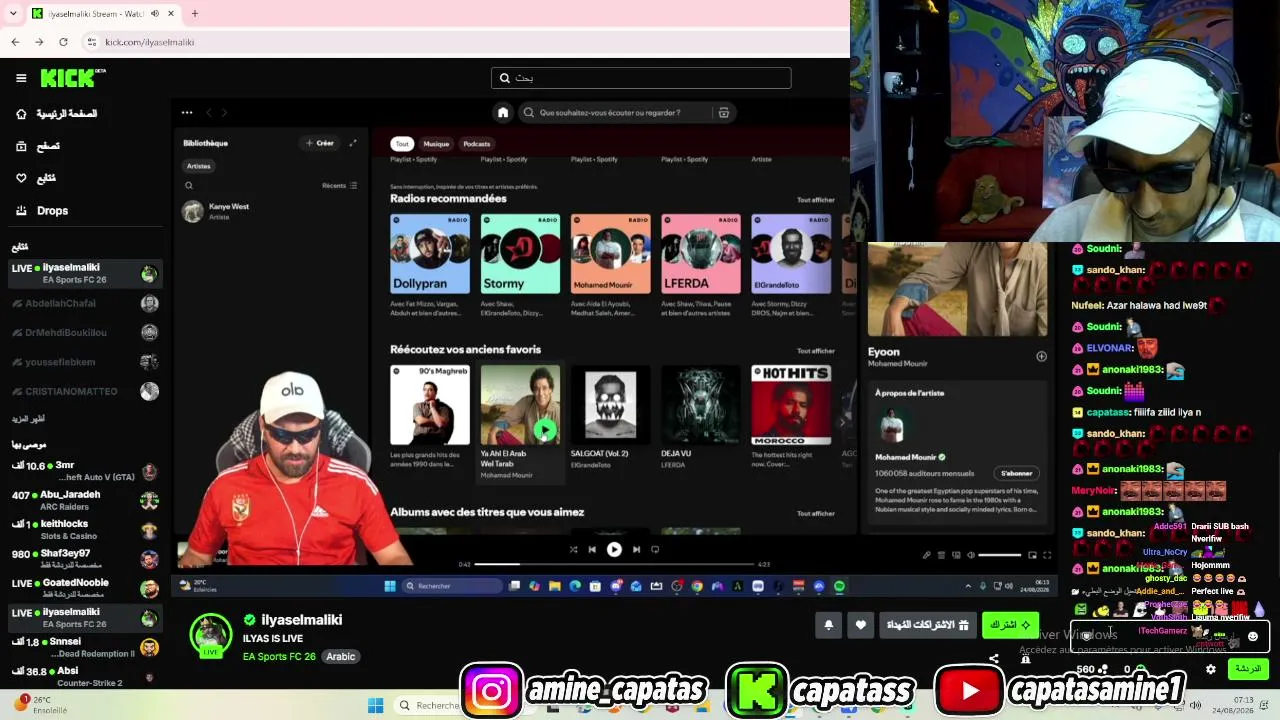Skip to next track in Spotify
The width and height of the screenshot is (1280, 720).
point(636,549)
